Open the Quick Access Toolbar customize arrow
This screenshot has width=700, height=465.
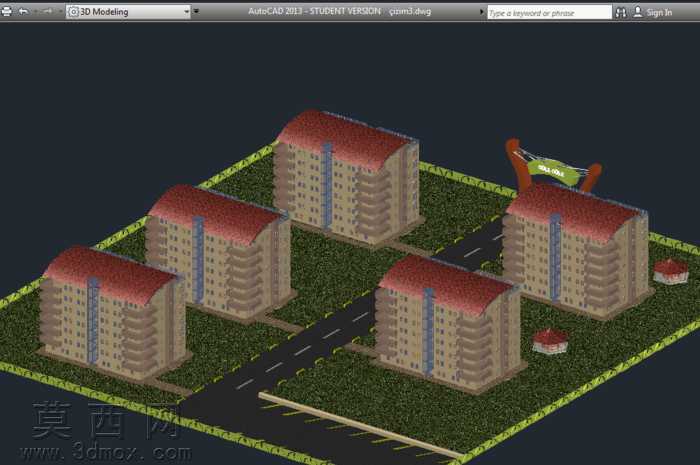tap(196, 12)
